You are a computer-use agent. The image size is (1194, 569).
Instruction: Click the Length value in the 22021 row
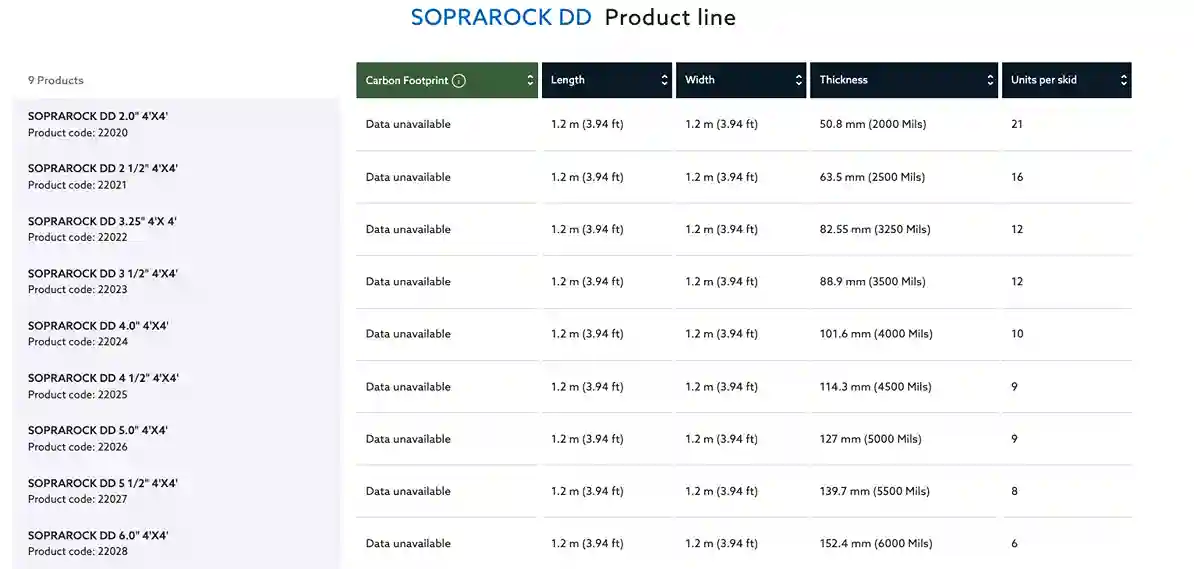(x=587, y=177)
